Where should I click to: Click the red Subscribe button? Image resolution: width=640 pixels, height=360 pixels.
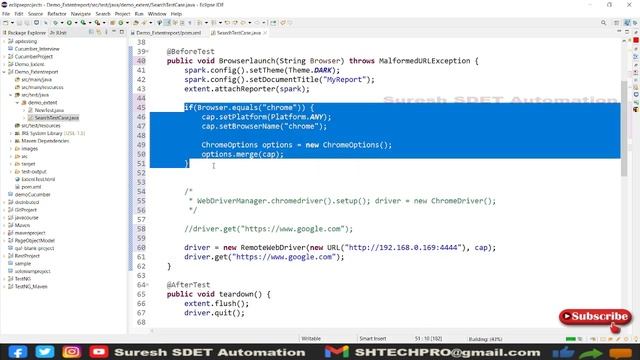point(596,317)
